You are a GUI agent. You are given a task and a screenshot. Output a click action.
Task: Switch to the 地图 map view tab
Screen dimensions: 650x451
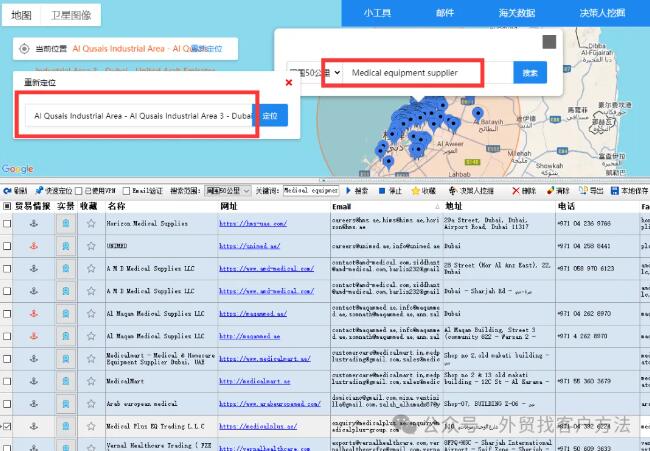click(x=21, y=15)
